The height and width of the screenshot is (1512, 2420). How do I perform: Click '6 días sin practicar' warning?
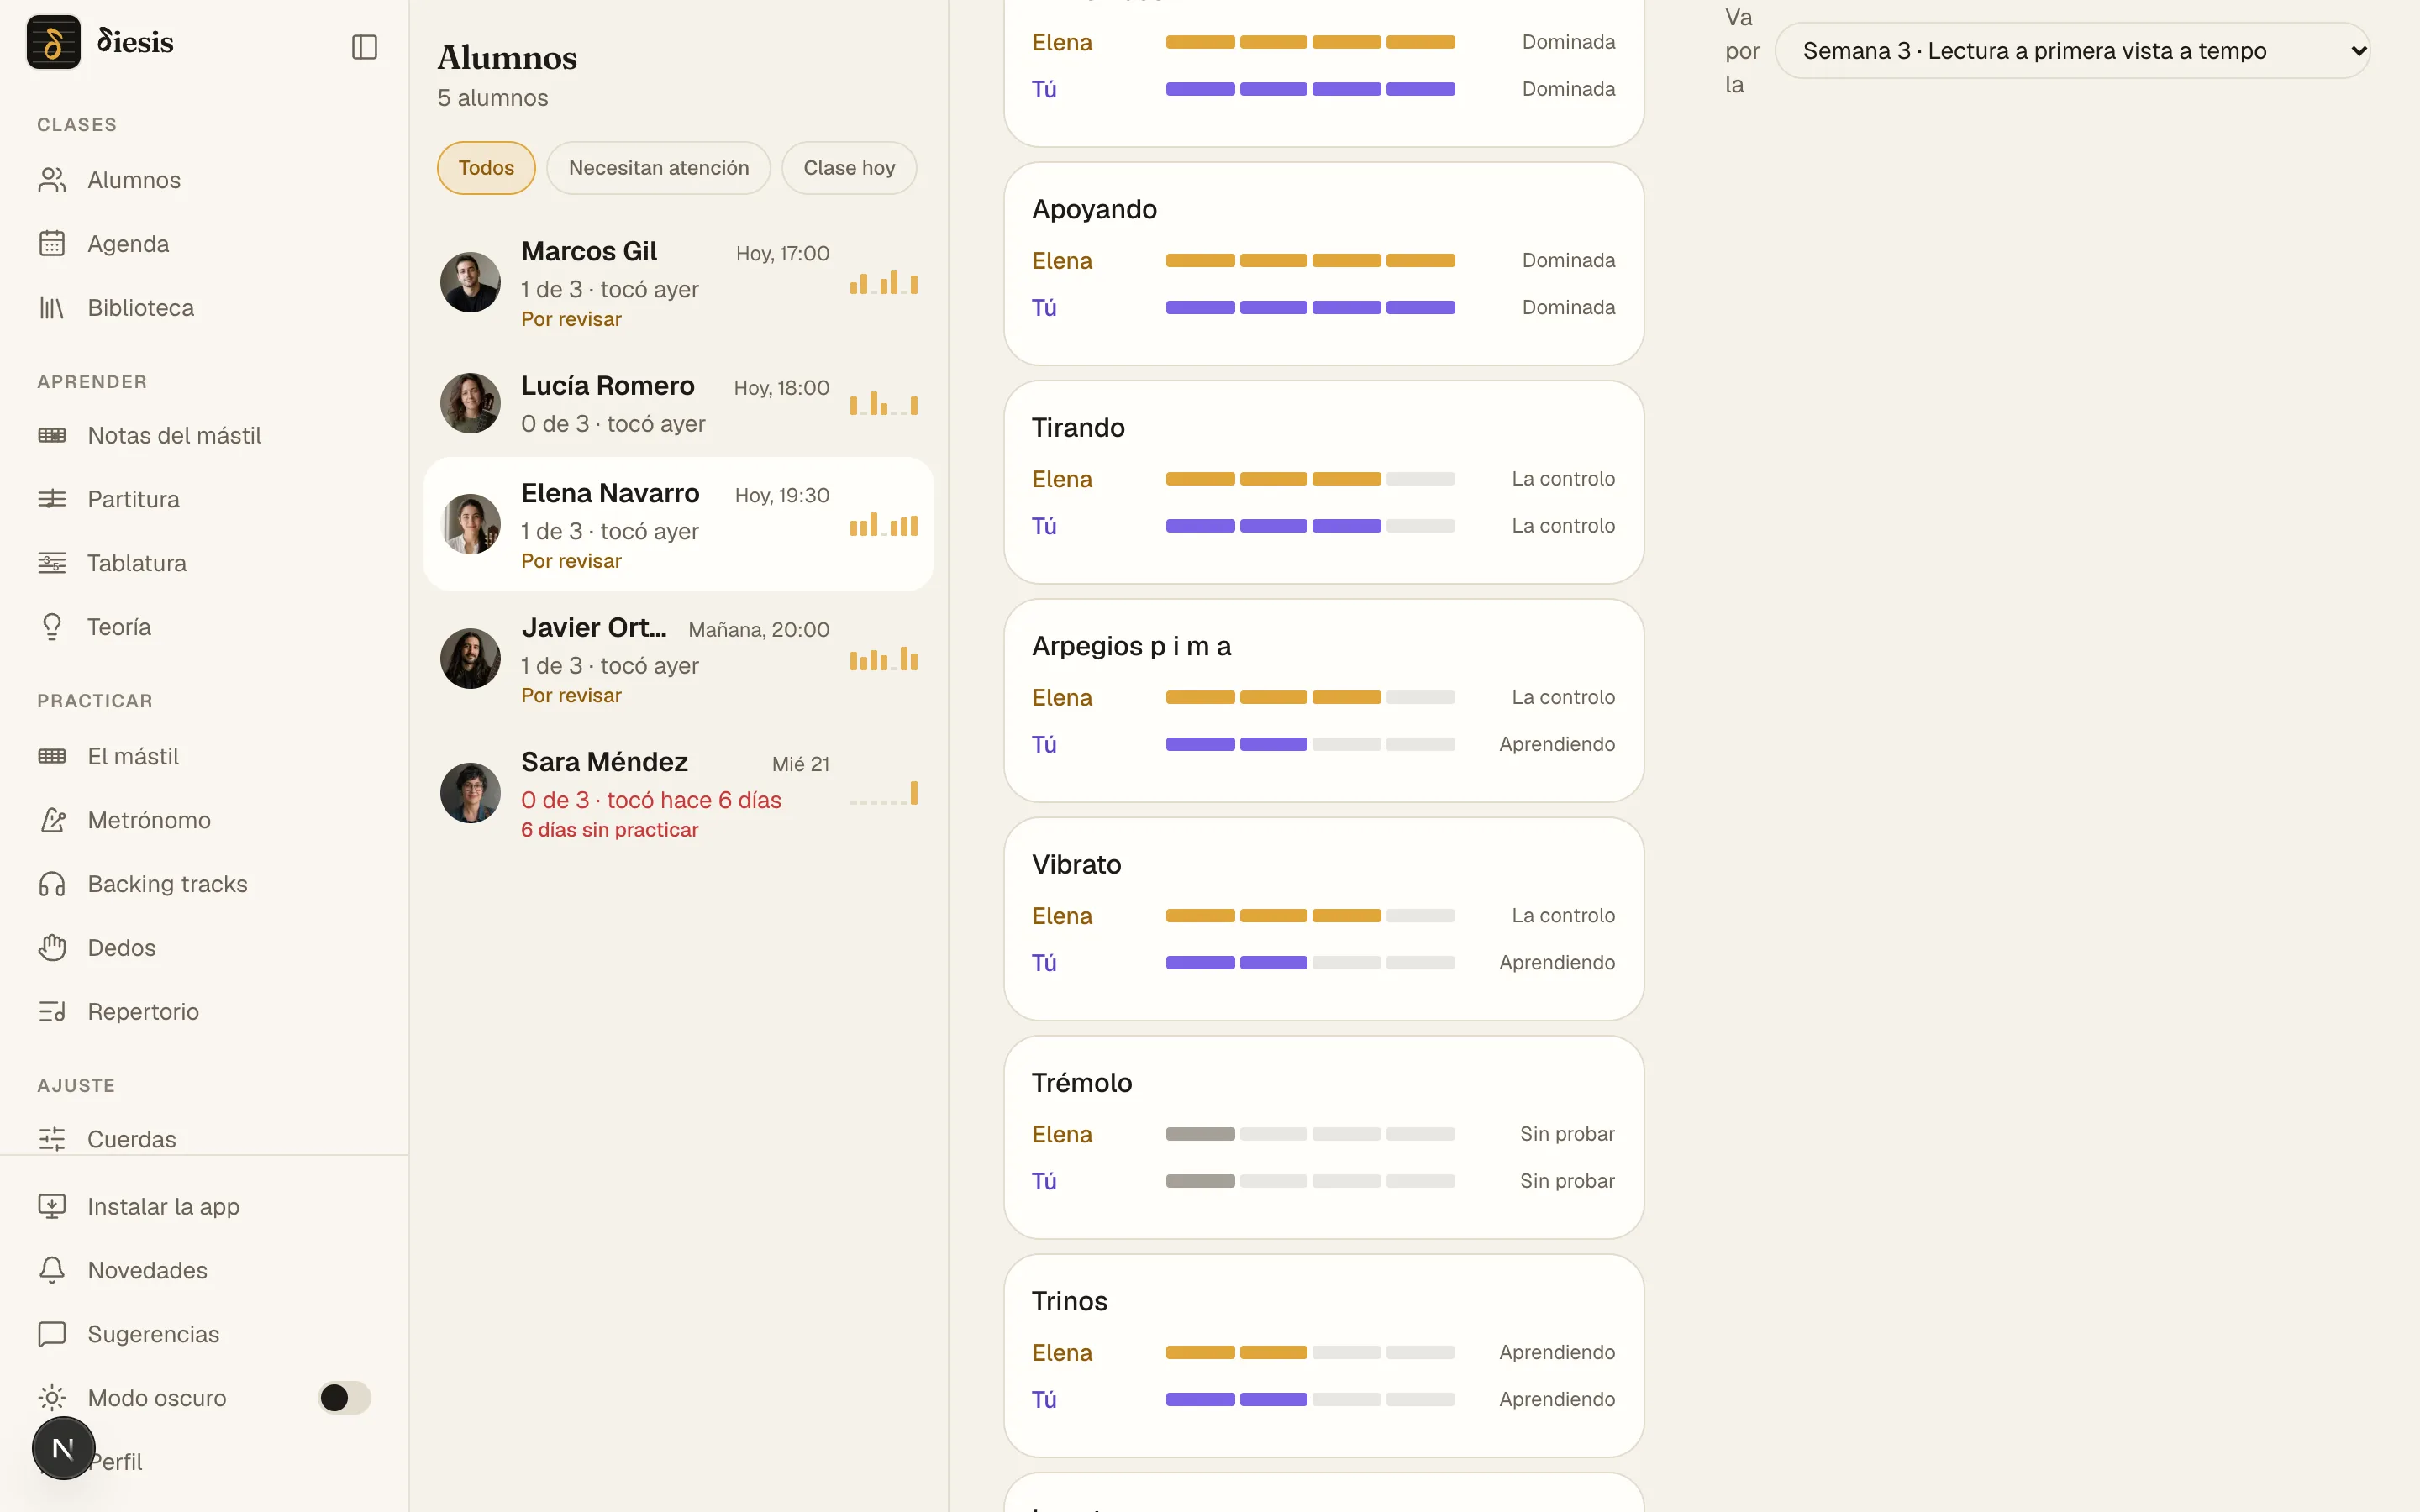click(x=610, y=830)
